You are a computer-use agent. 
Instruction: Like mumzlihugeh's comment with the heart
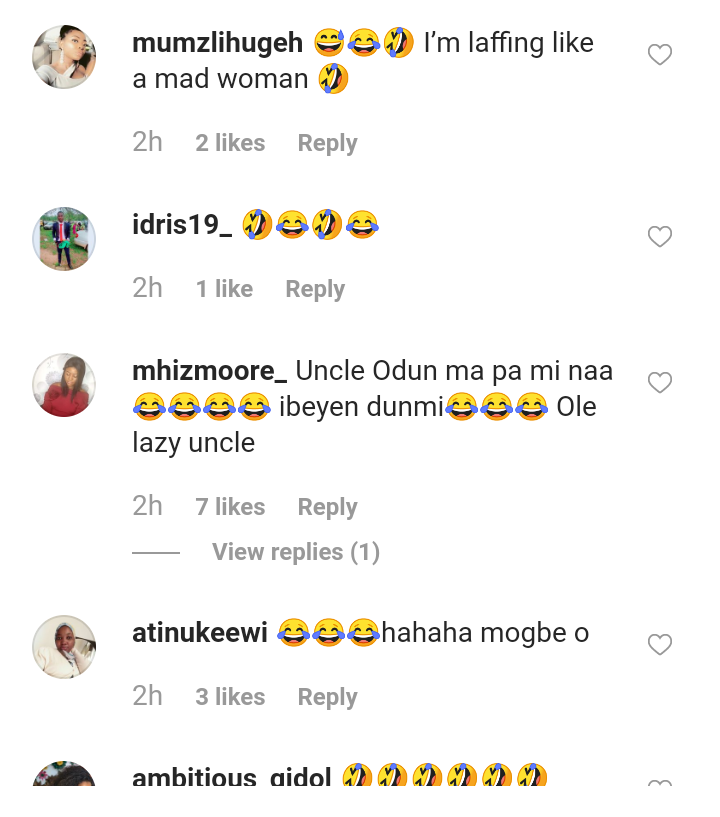click(x=659, y=56)
